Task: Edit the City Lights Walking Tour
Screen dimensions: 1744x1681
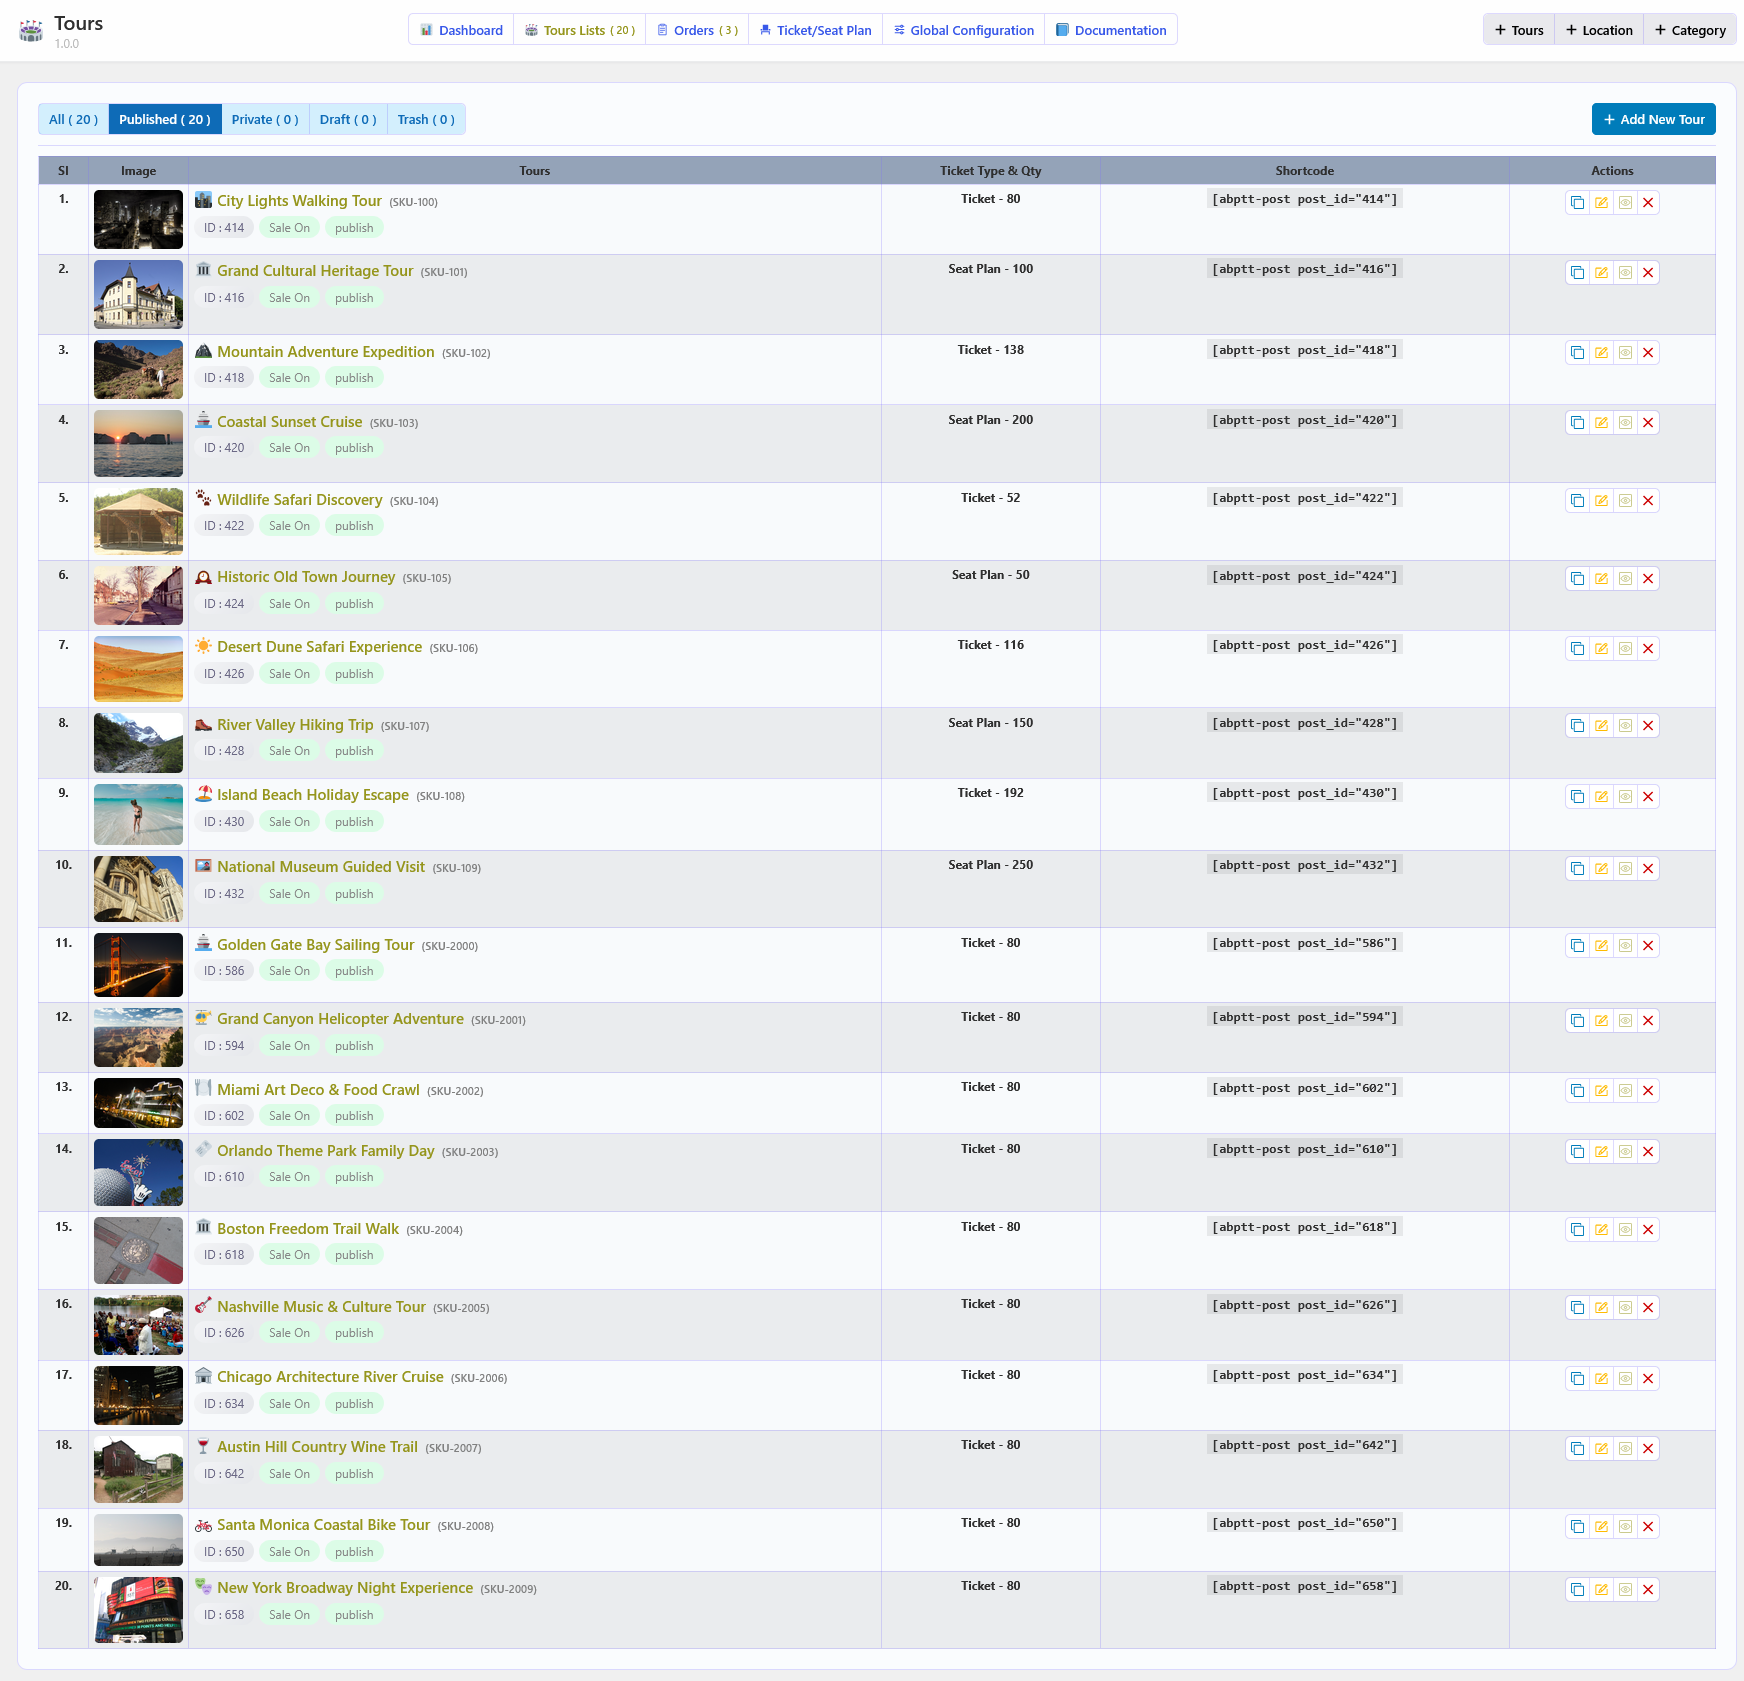Action: 1601,203
